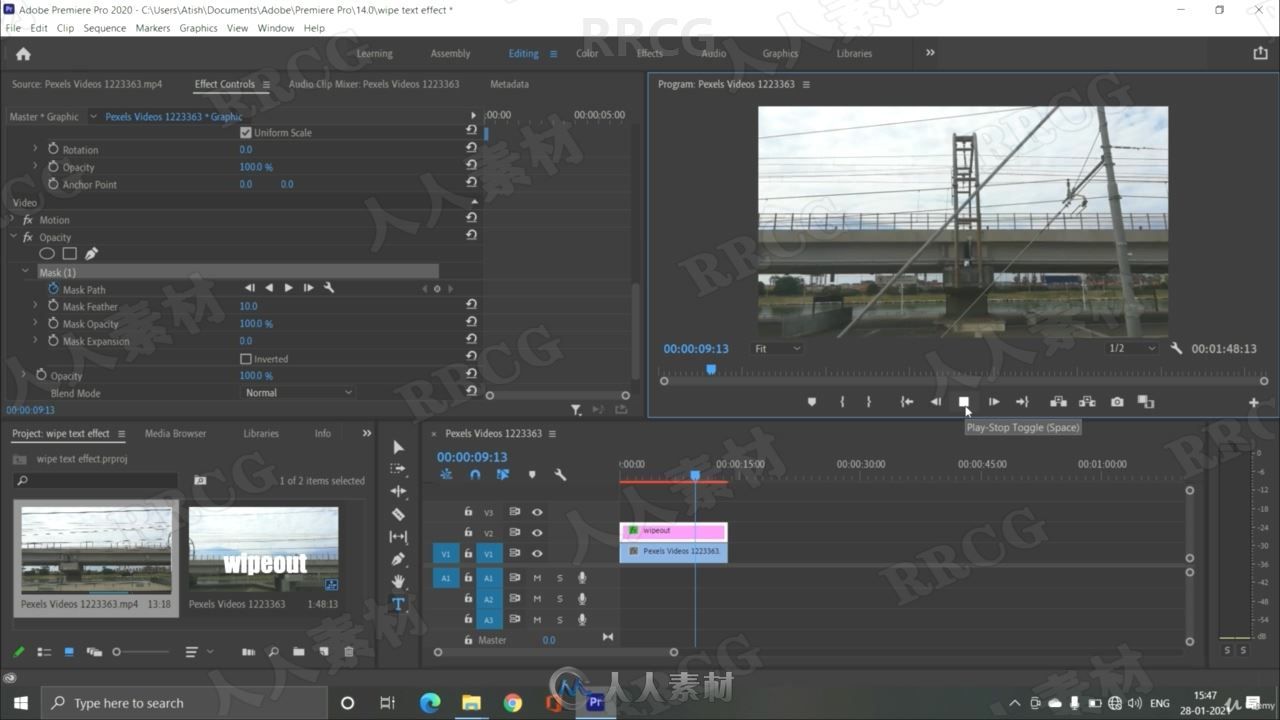Expand the Rotation property

[x=36, y=148]
